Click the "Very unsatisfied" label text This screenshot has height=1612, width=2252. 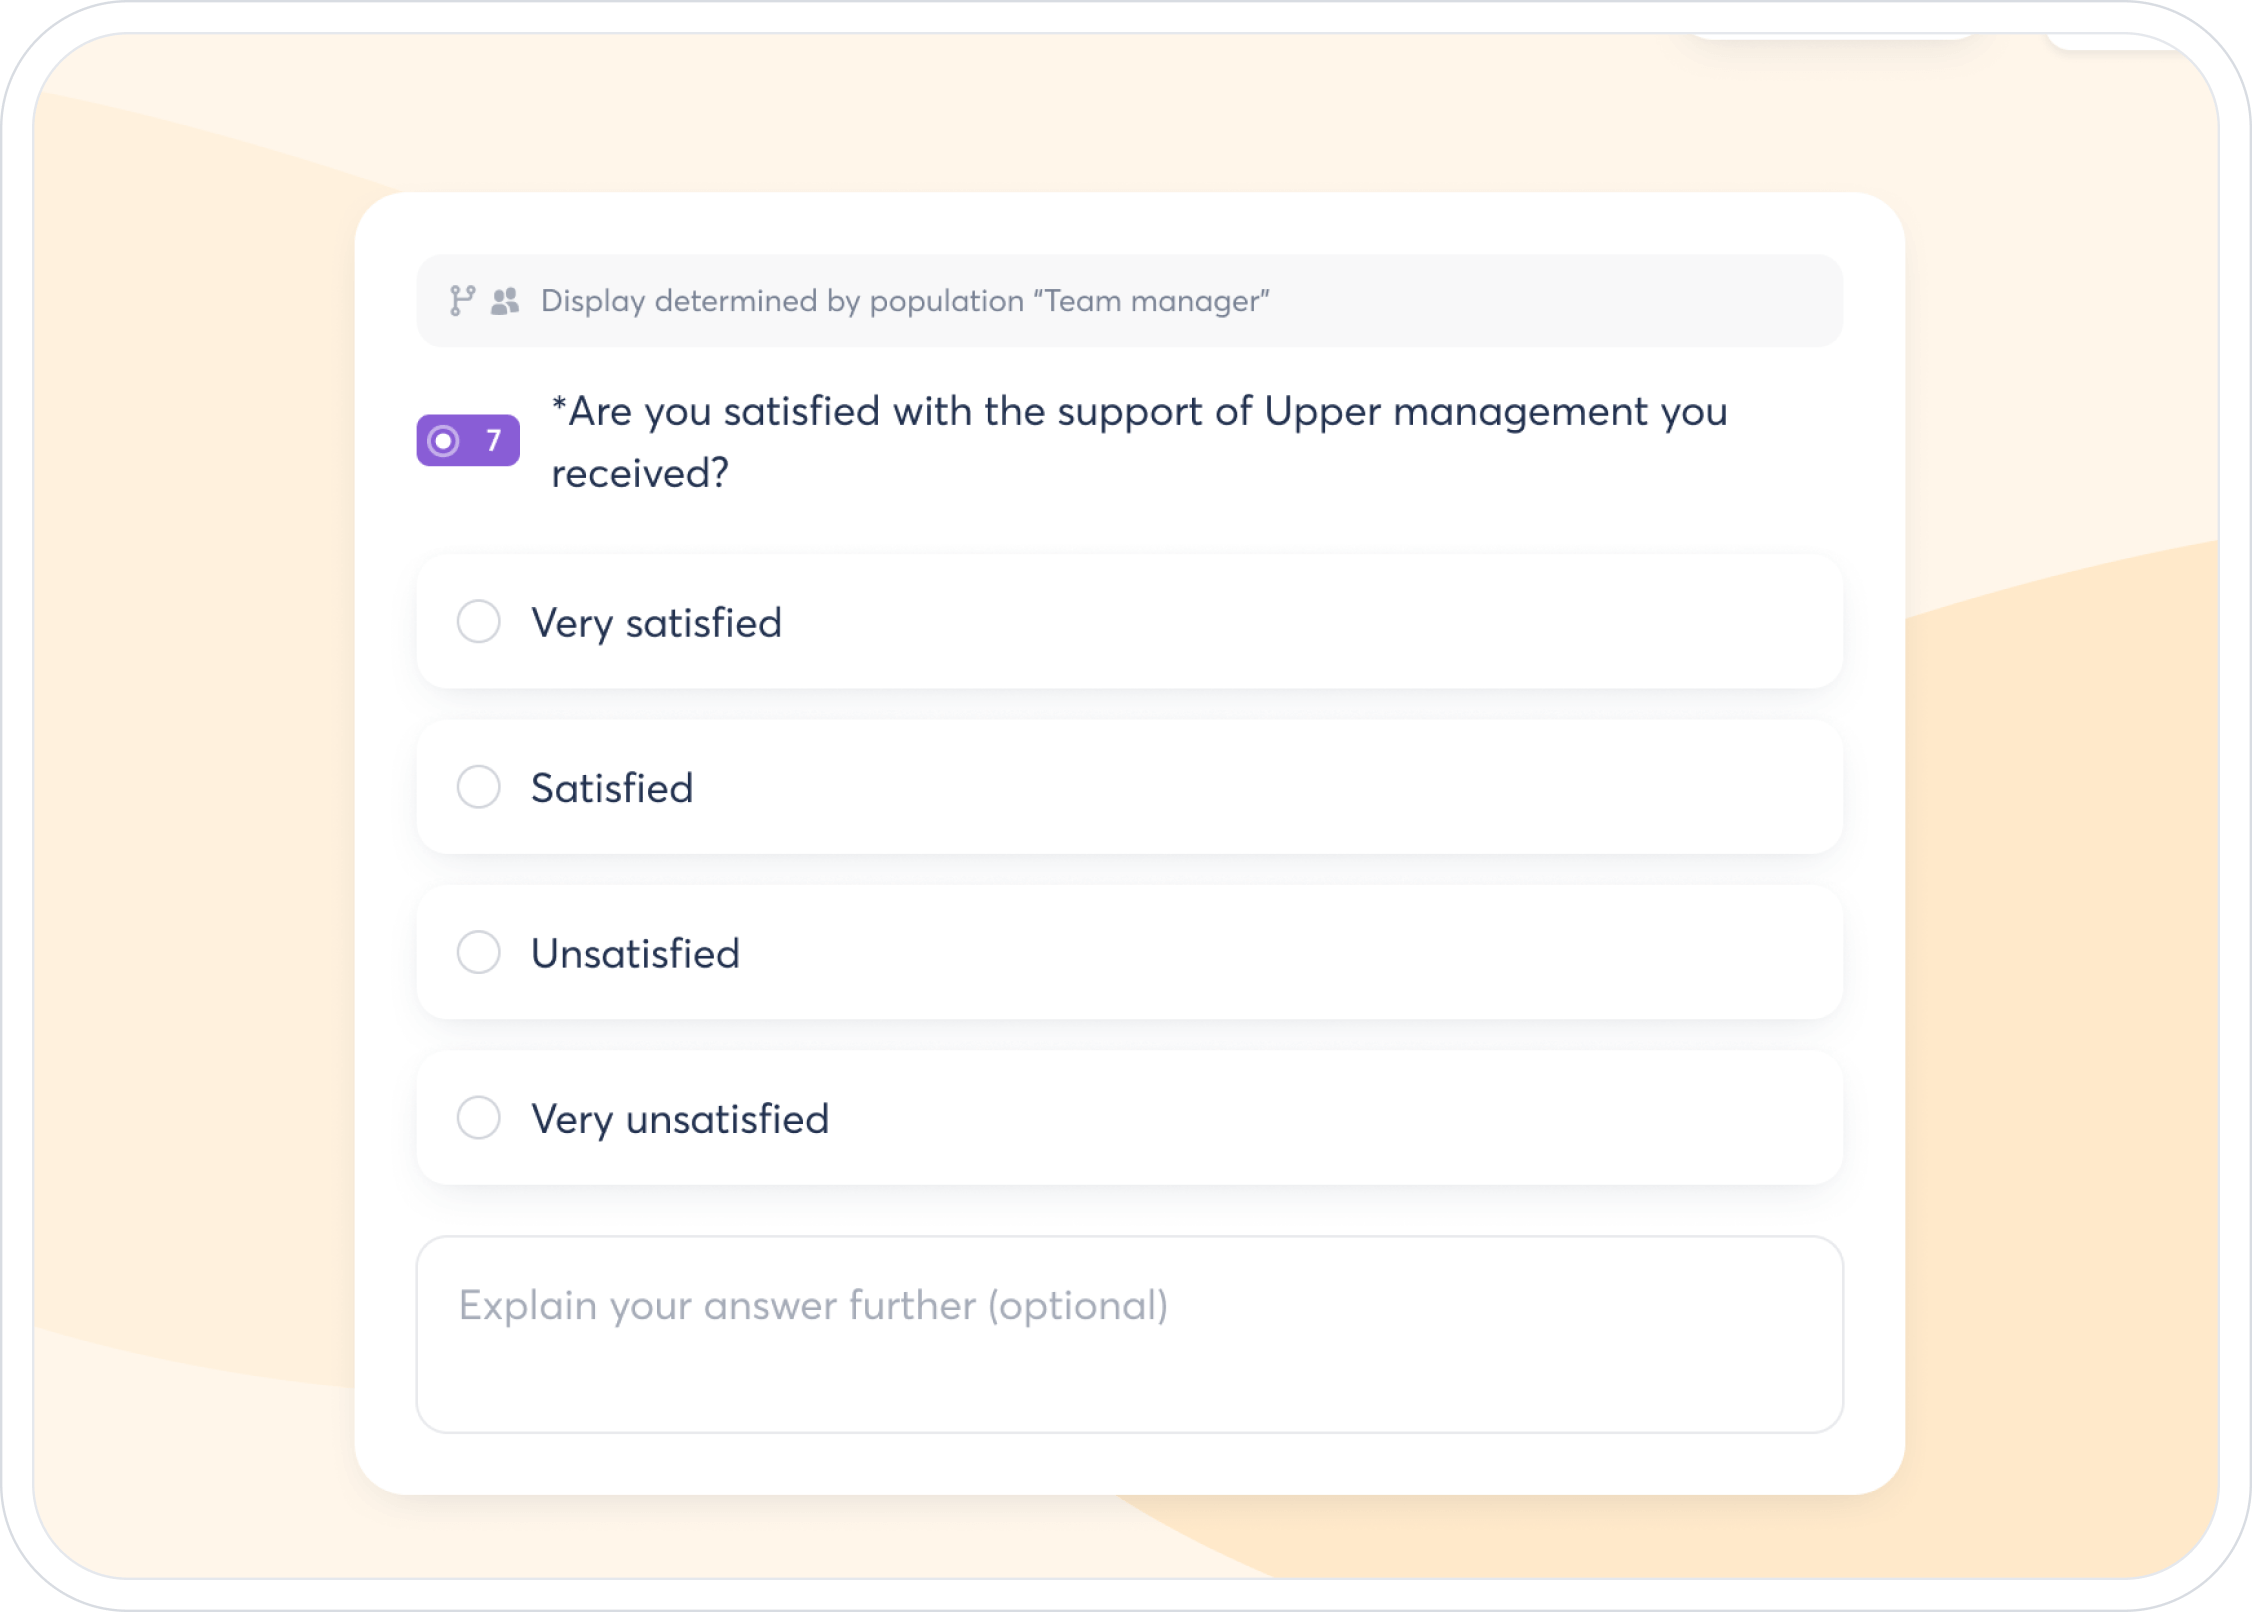tap(680, 1119)
